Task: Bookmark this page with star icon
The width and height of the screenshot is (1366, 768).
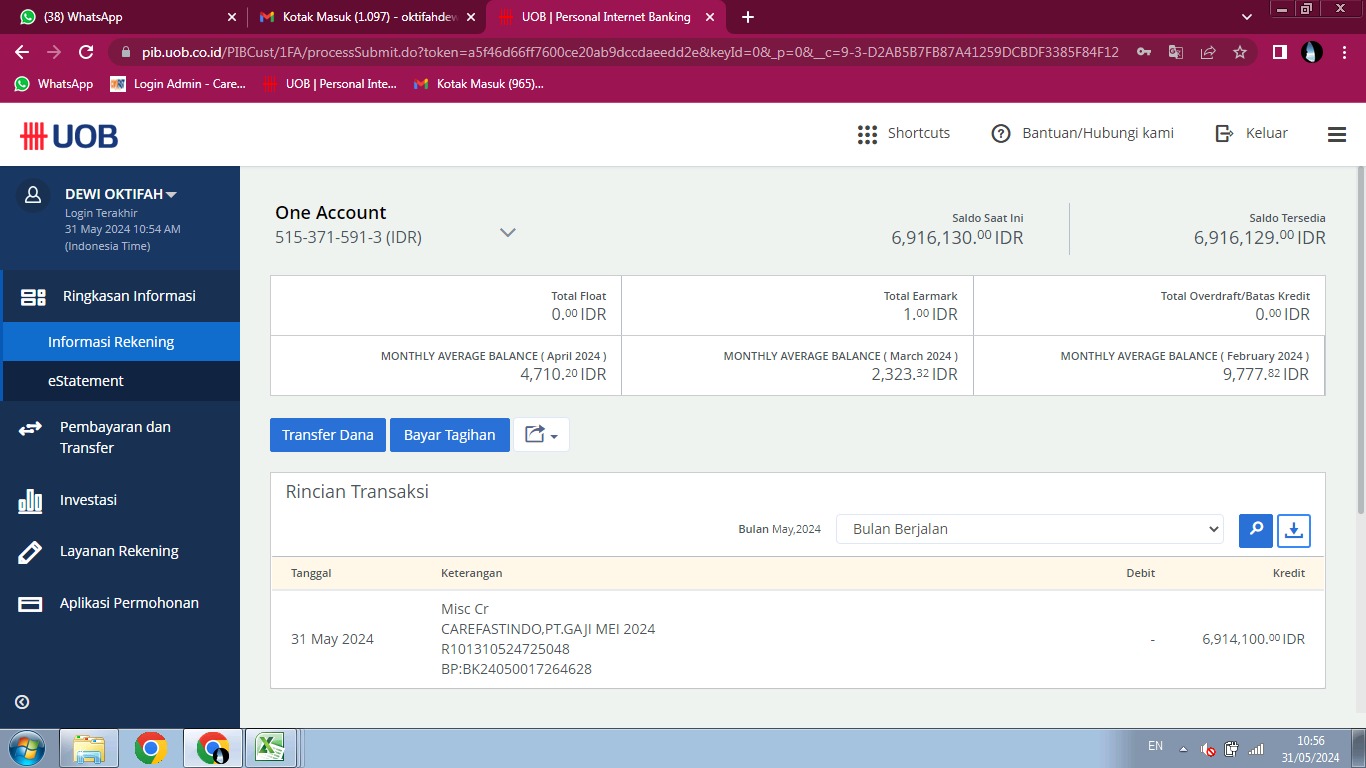Action: [x=1240, y=52]
